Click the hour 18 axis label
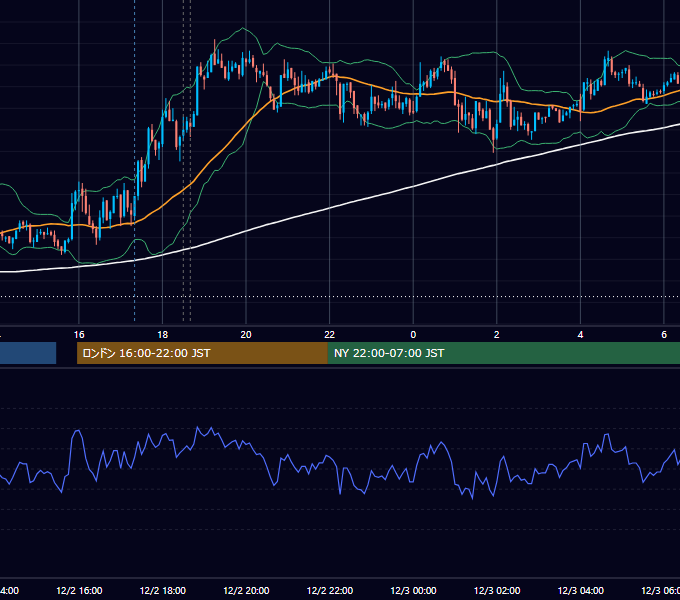Screen dimensions: 680x600 (163, 335)
